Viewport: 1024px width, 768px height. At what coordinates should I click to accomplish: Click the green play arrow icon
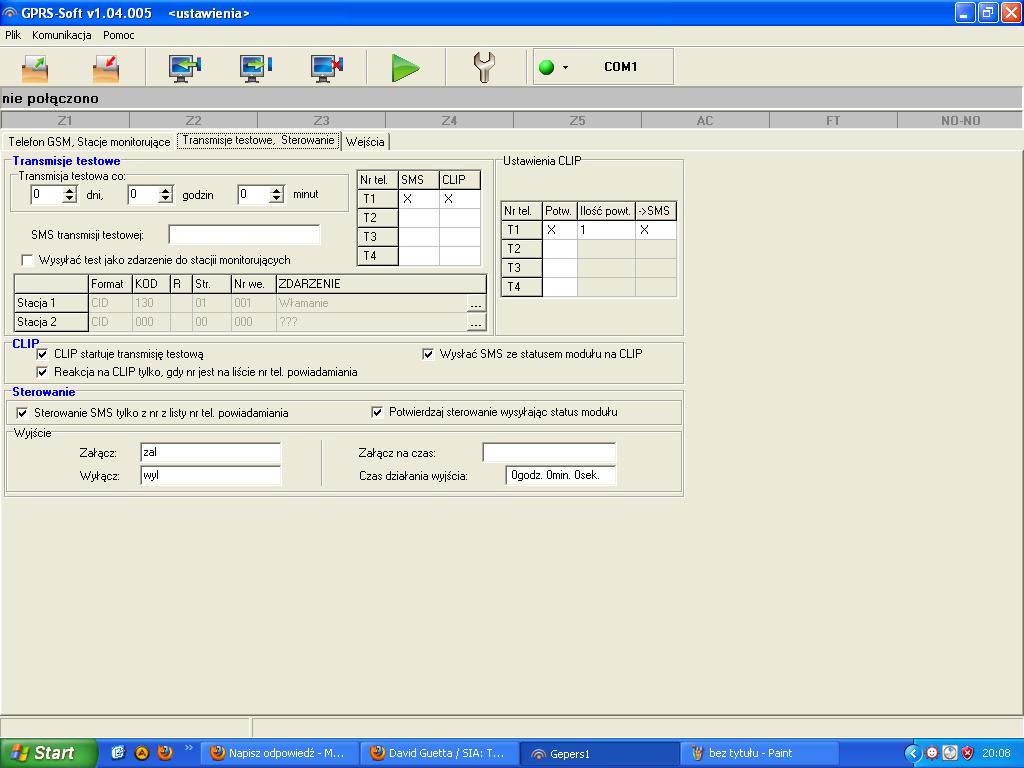click(405, 68)
